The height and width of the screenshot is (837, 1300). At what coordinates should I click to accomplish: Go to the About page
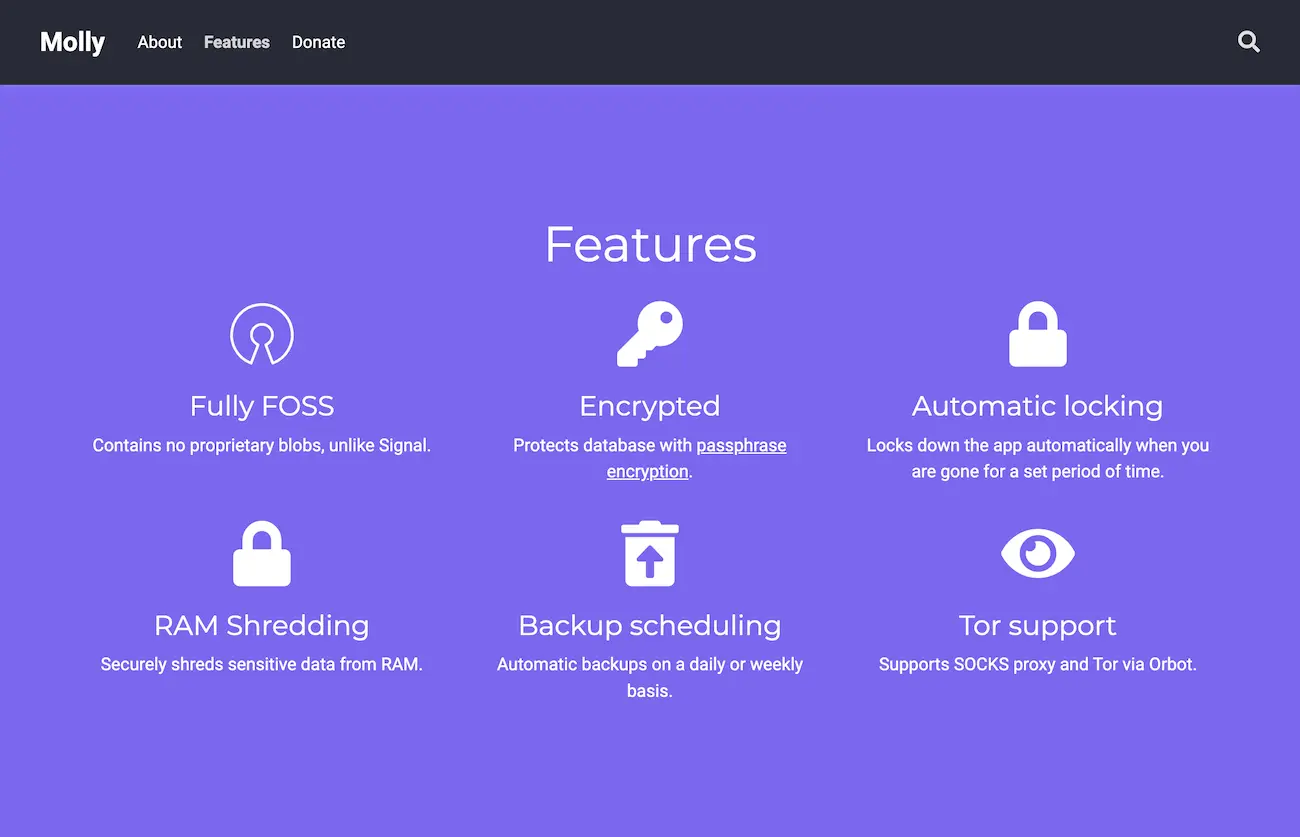[x=160, y=42]
